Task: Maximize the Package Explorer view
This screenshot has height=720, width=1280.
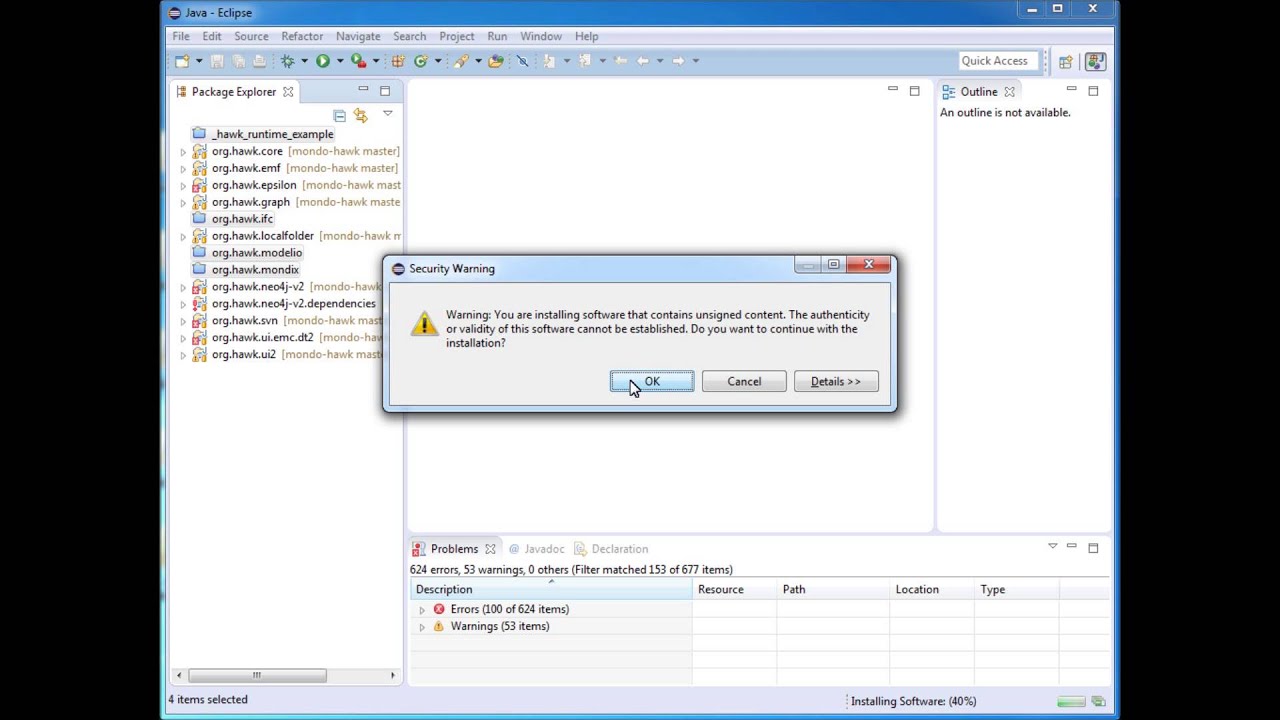Action: (x=385, y=91)
